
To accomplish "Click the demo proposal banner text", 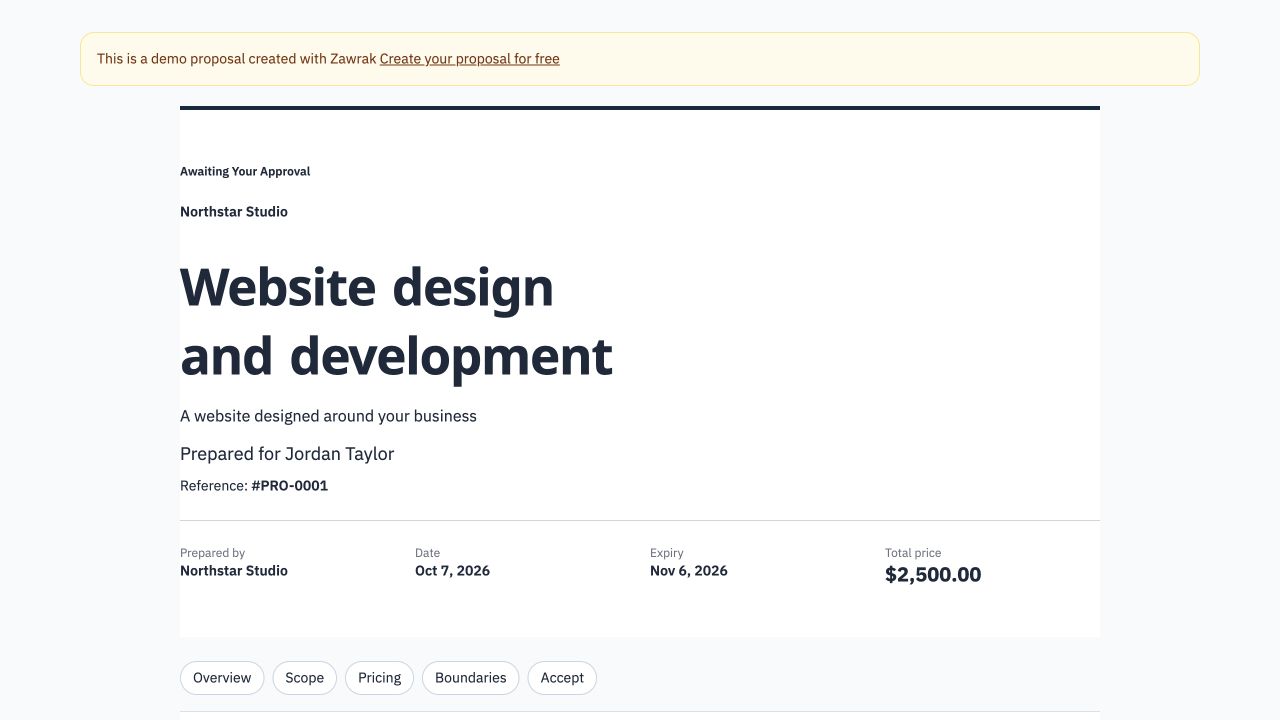I will click(237, 59).
